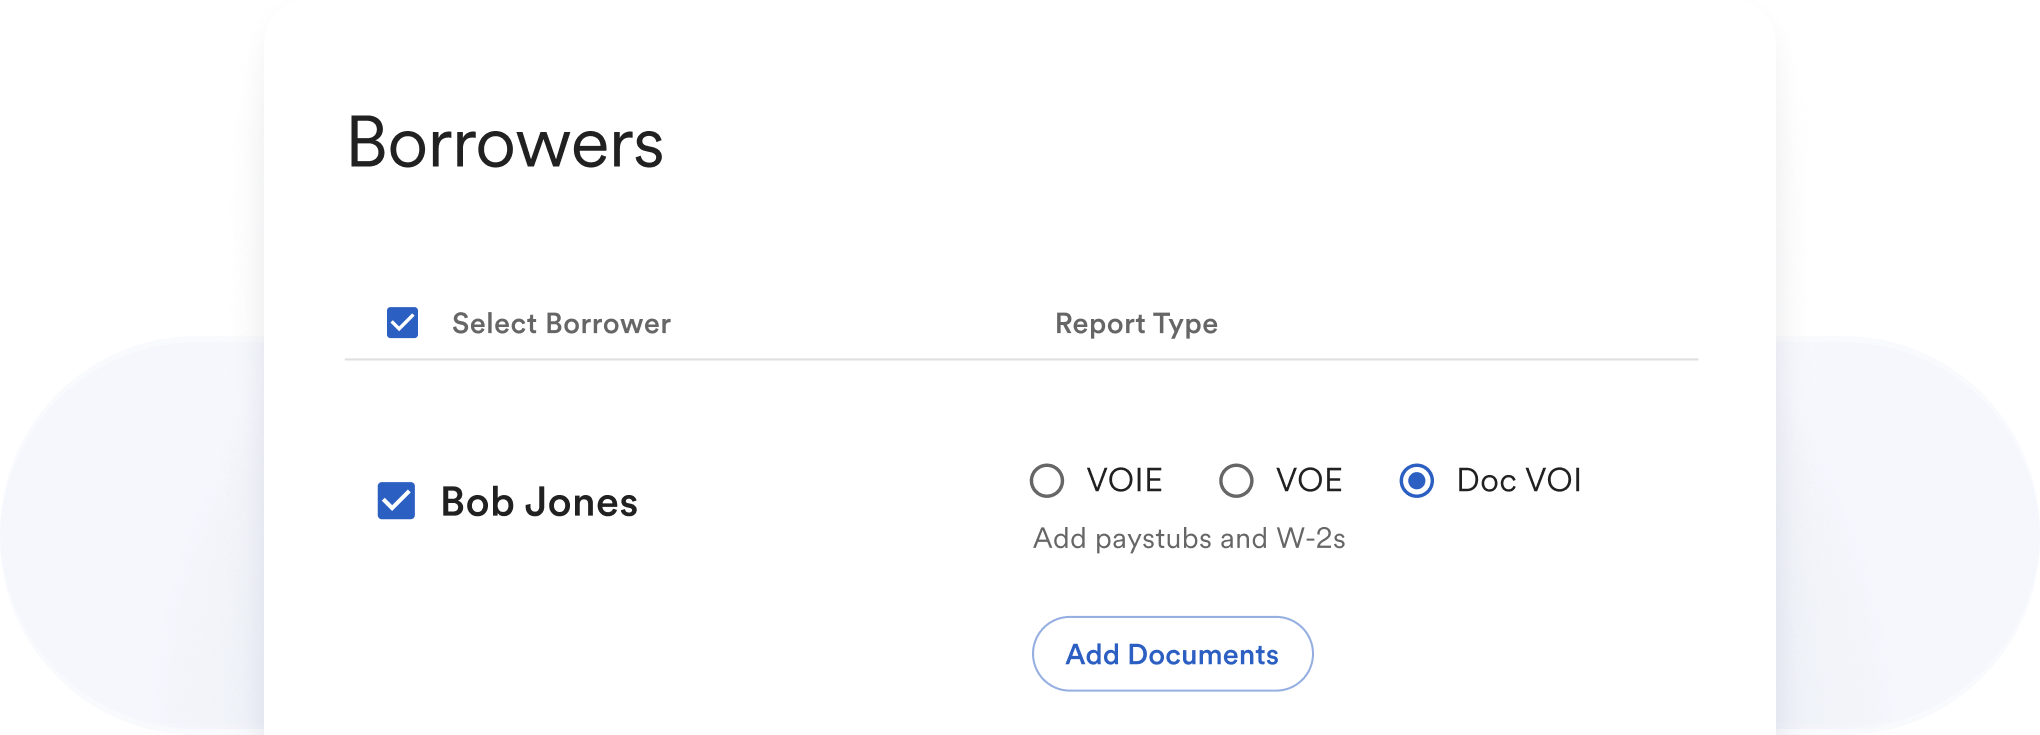
Task: Click the selected Doc VOI radio button
Action: coord(1416,481)
